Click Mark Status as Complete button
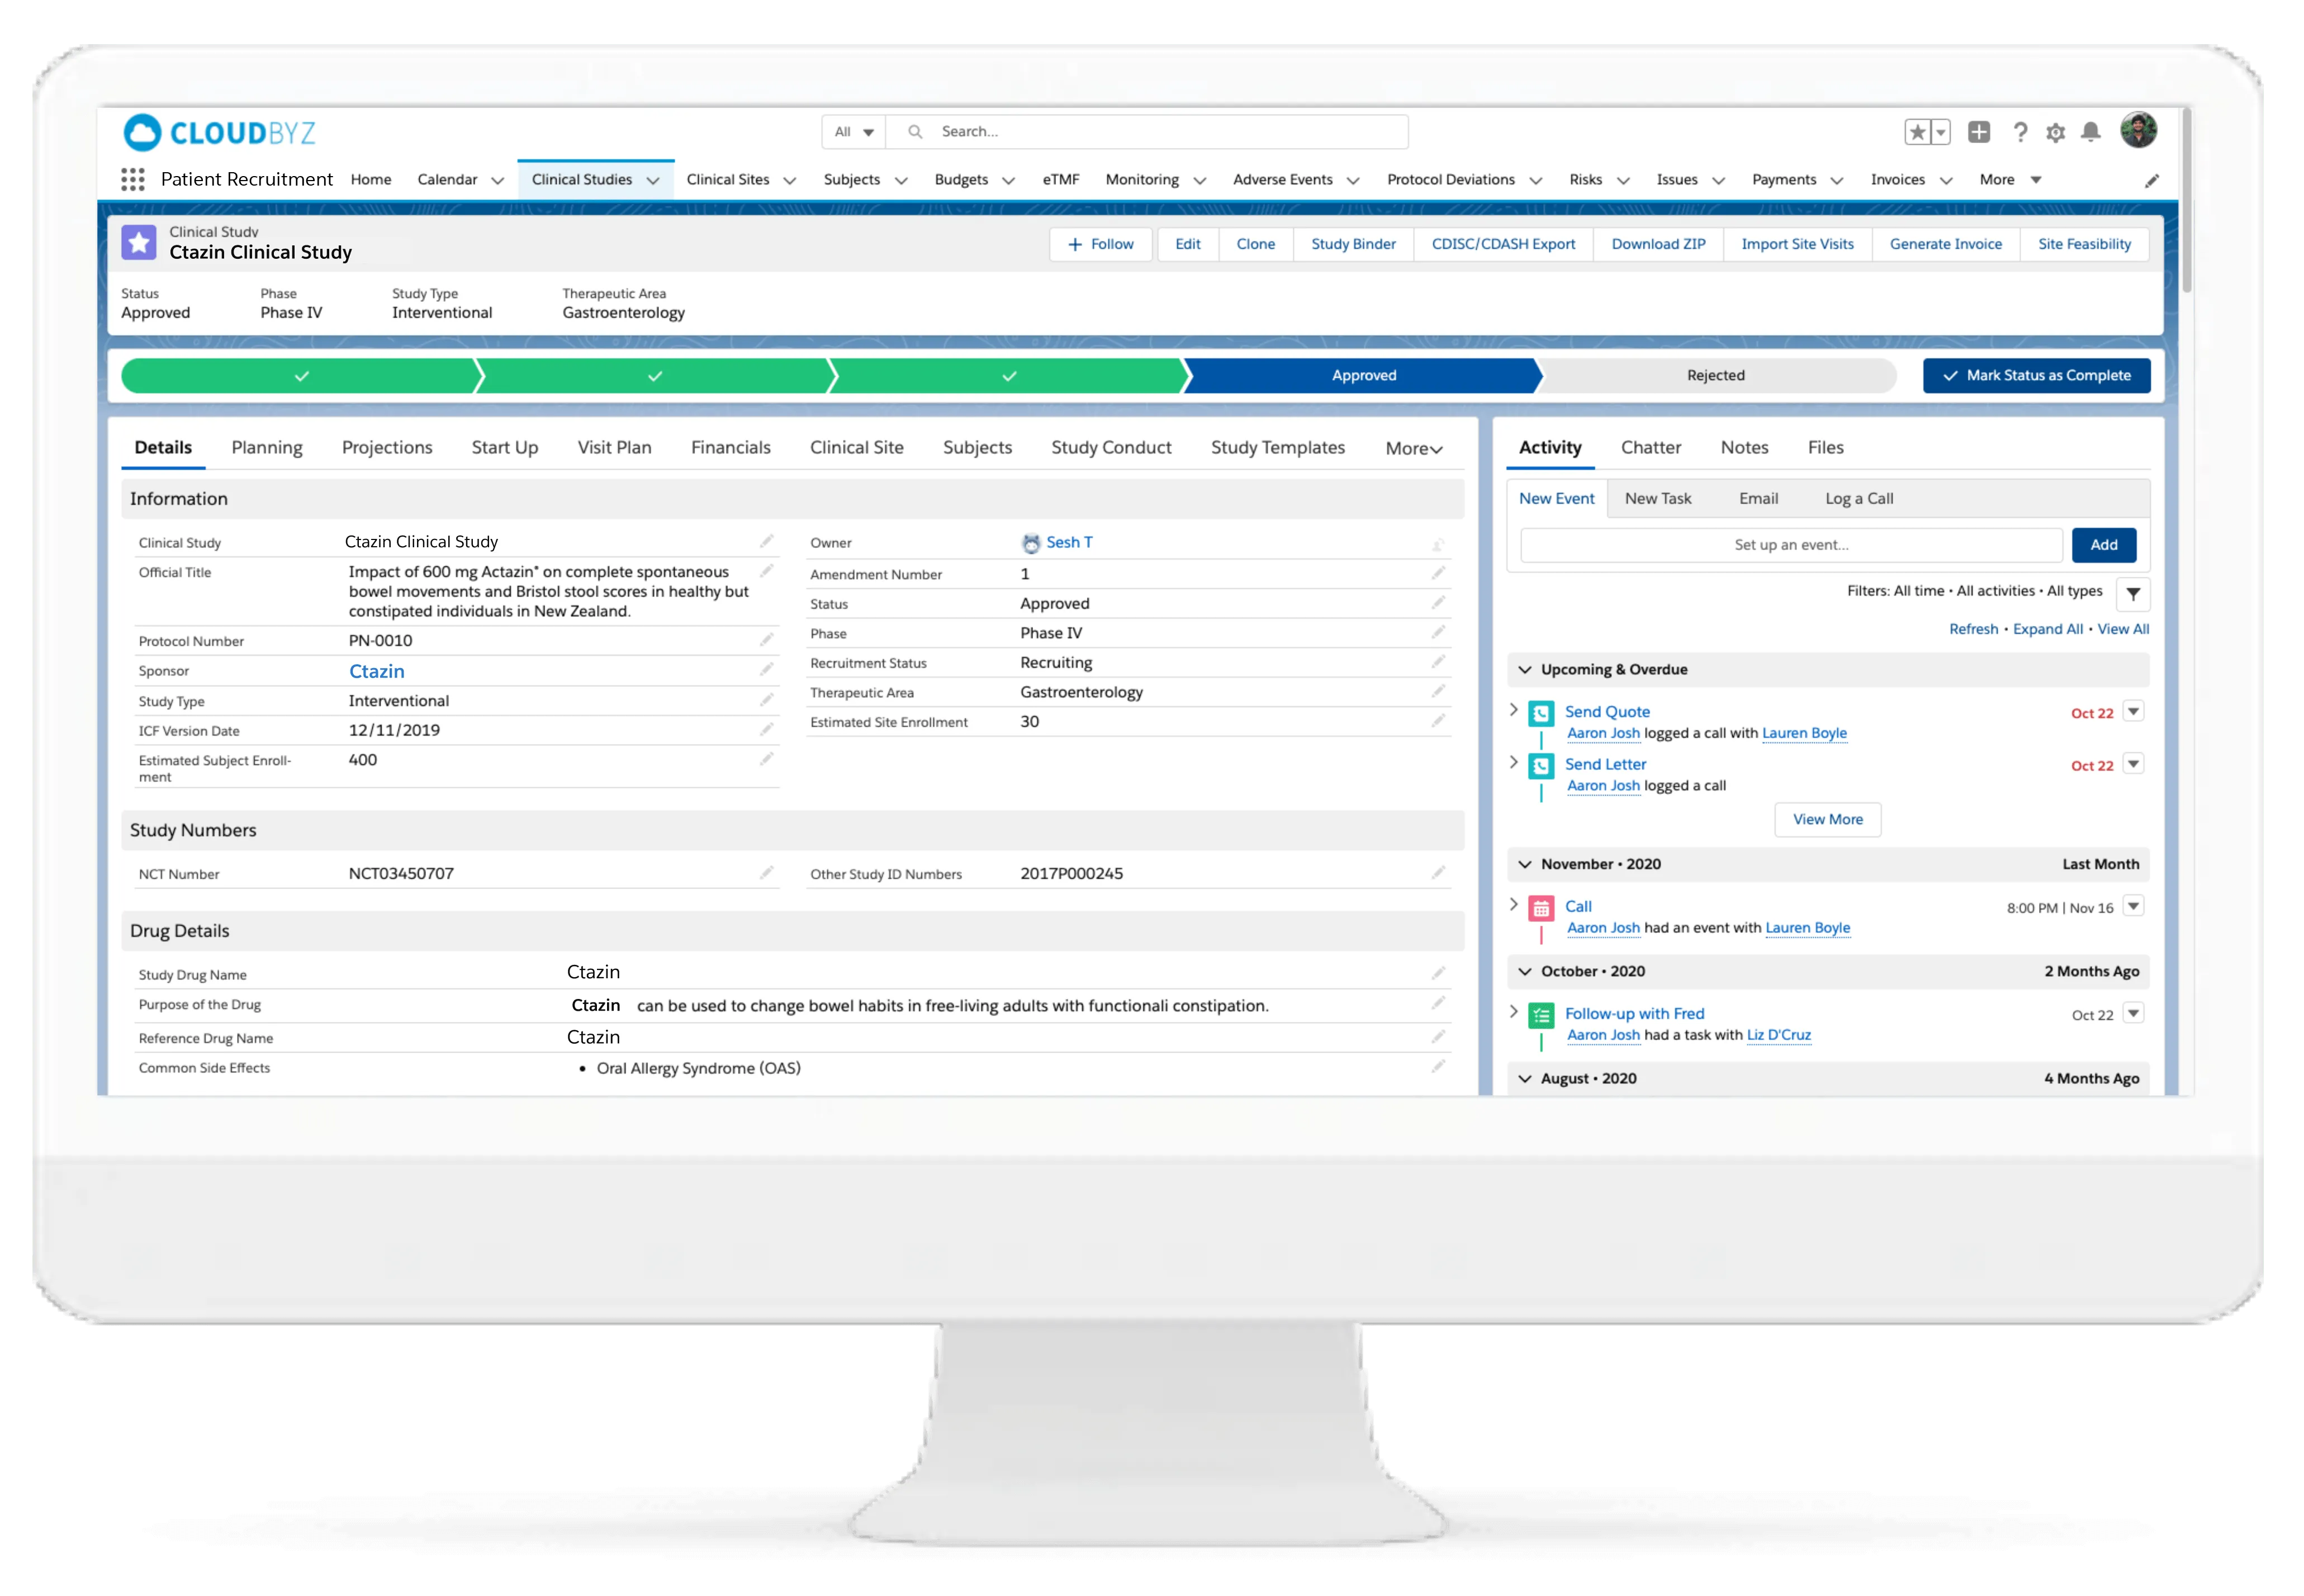This screenshot has width=2304, height=1596. pyautogui.click(x=2036, y=375)
